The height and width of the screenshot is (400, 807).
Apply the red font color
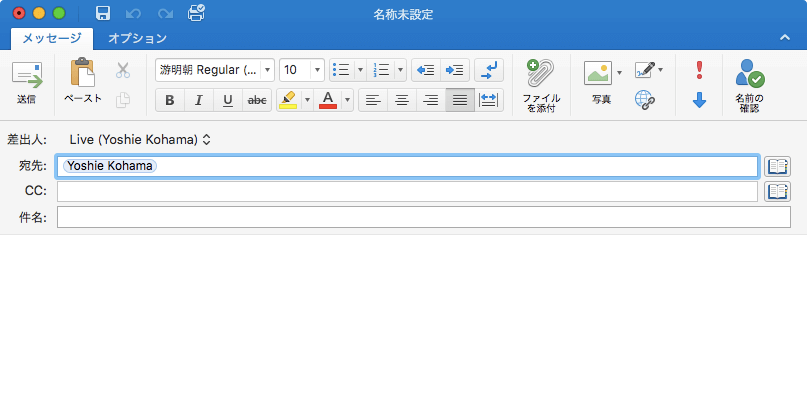(328, 100)
